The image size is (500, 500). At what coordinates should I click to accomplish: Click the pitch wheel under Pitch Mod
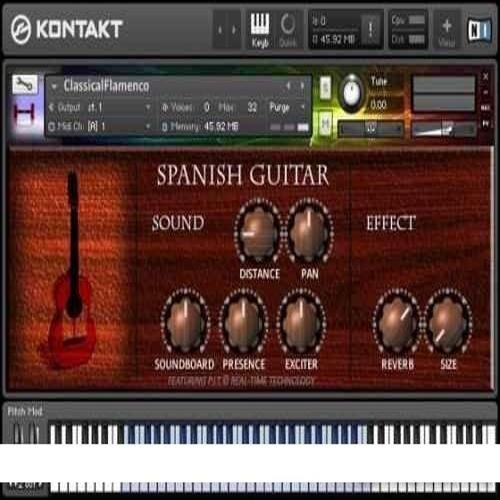point(17,432)
